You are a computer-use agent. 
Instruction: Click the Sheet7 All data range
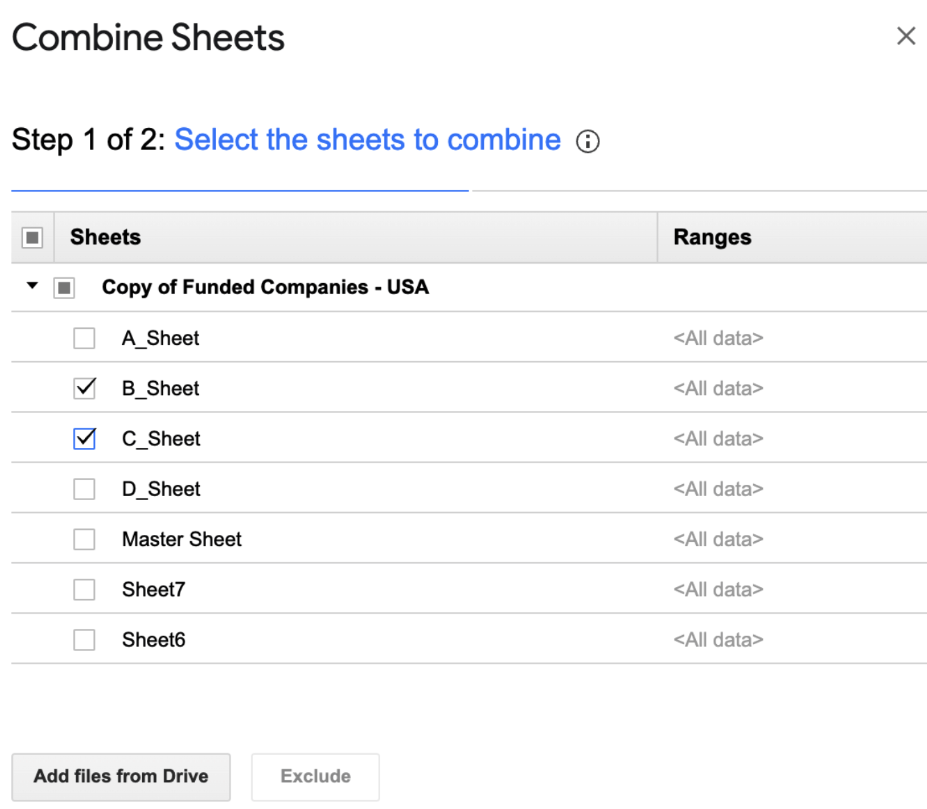pyautogui.click(x=716, y=589)
